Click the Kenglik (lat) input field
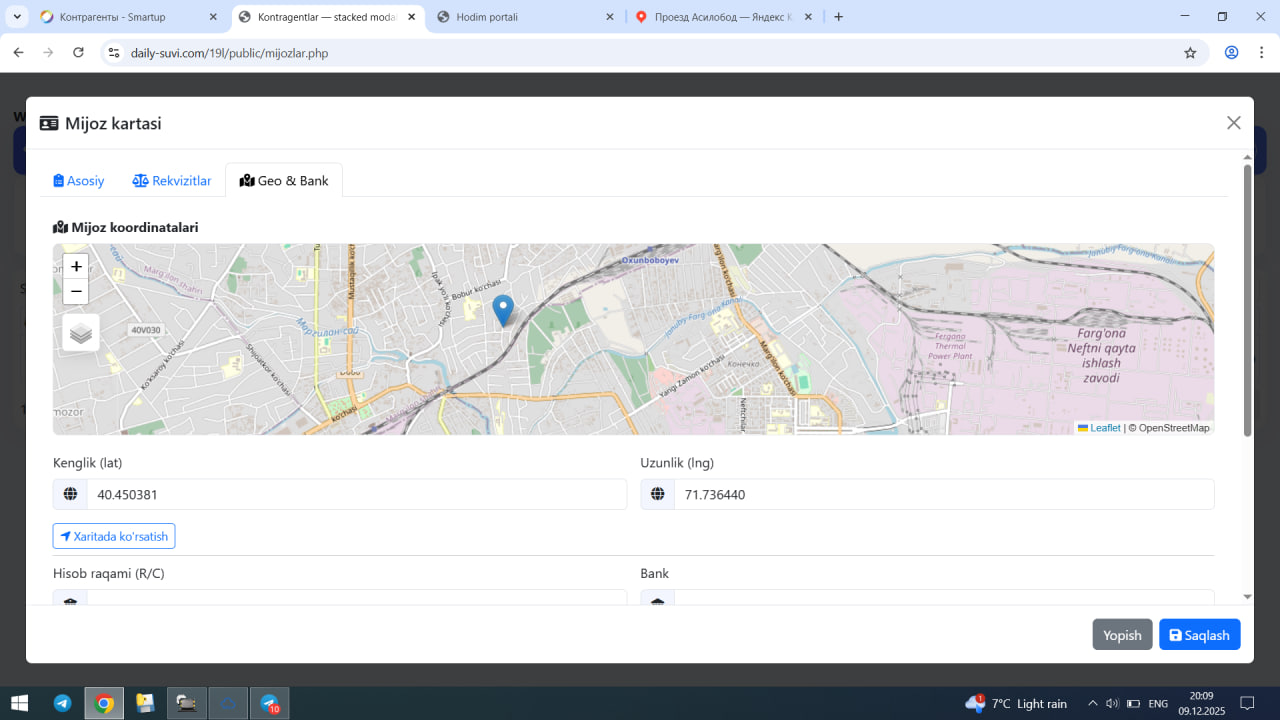Screen dimensions: 1280x720 [x=356, y=495]
